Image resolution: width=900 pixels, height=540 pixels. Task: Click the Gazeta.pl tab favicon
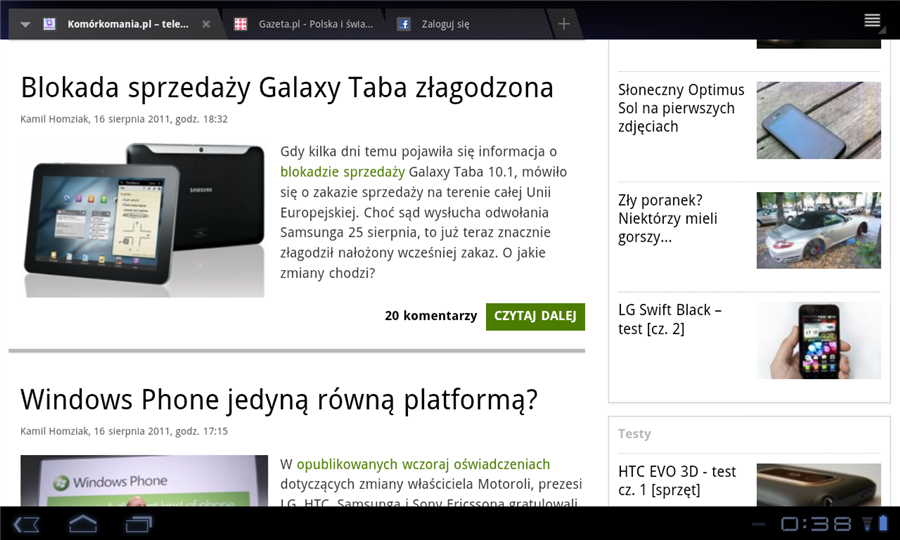pyautogui.click(x=240, y=24)
